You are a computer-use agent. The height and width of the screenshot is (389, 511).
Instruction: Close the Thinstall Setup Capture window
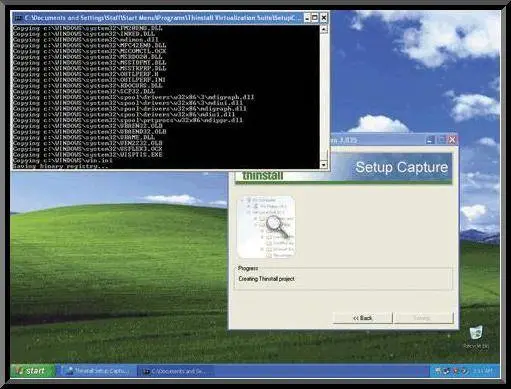pos(452,140)
